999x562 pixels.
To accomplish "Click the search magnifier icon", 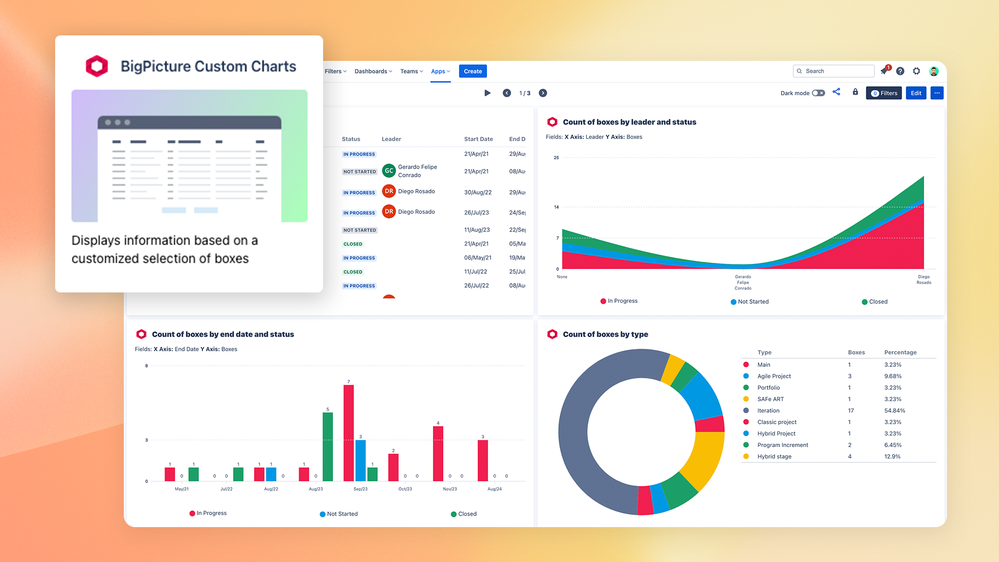I will 800,71.
